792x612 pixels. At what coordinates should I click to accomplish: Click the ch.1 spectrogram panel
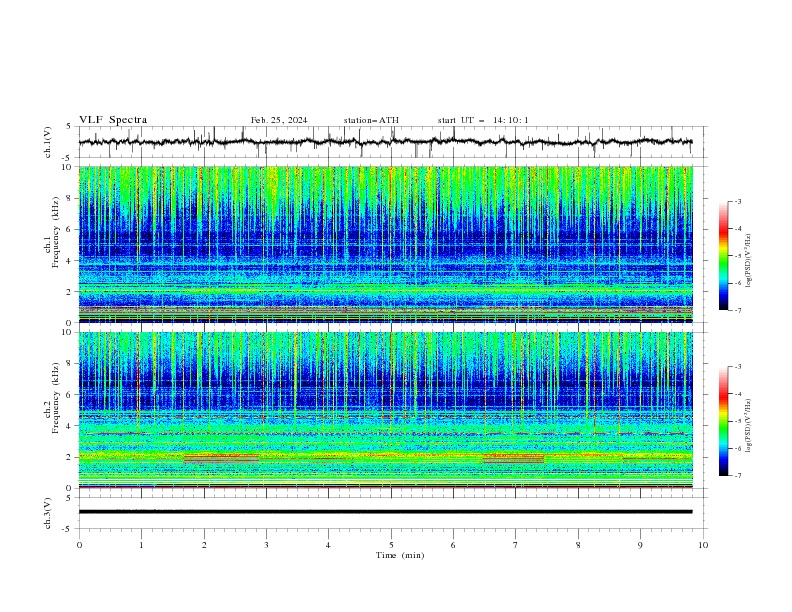[386, 244]
